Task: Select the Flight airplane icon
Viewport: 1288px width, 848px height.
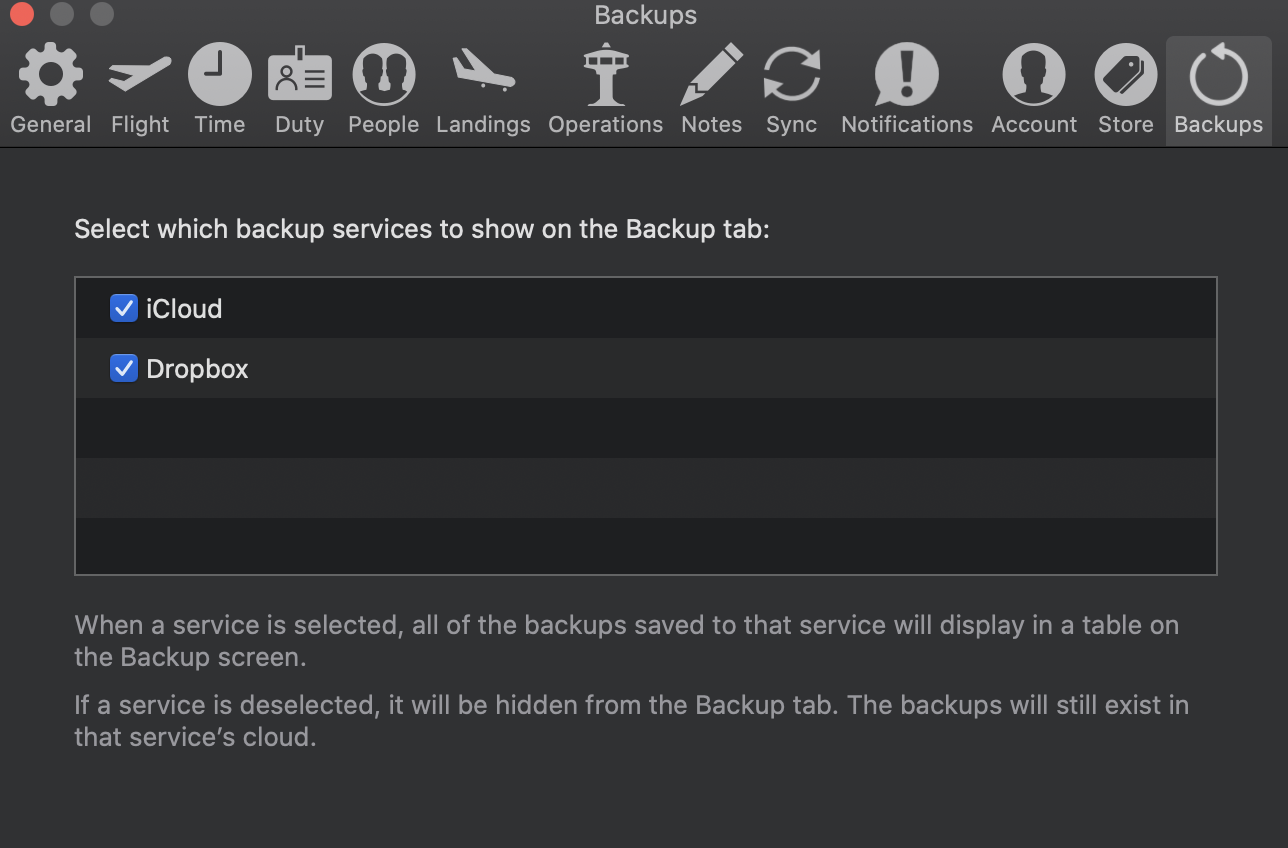Action: click(x=140, y=75)
